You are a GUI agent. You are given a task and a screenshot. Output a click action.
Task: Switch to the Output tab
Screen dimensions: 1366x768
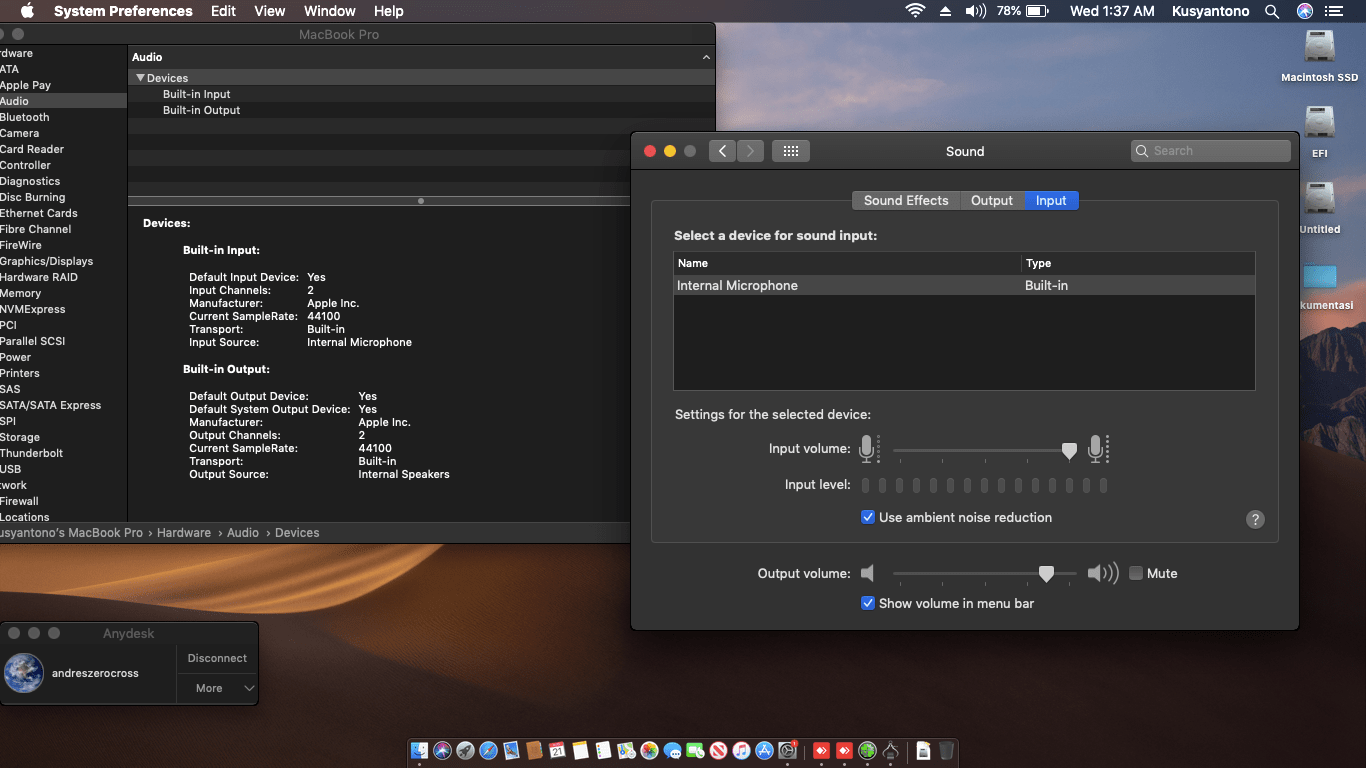click(x=992, y=200)
